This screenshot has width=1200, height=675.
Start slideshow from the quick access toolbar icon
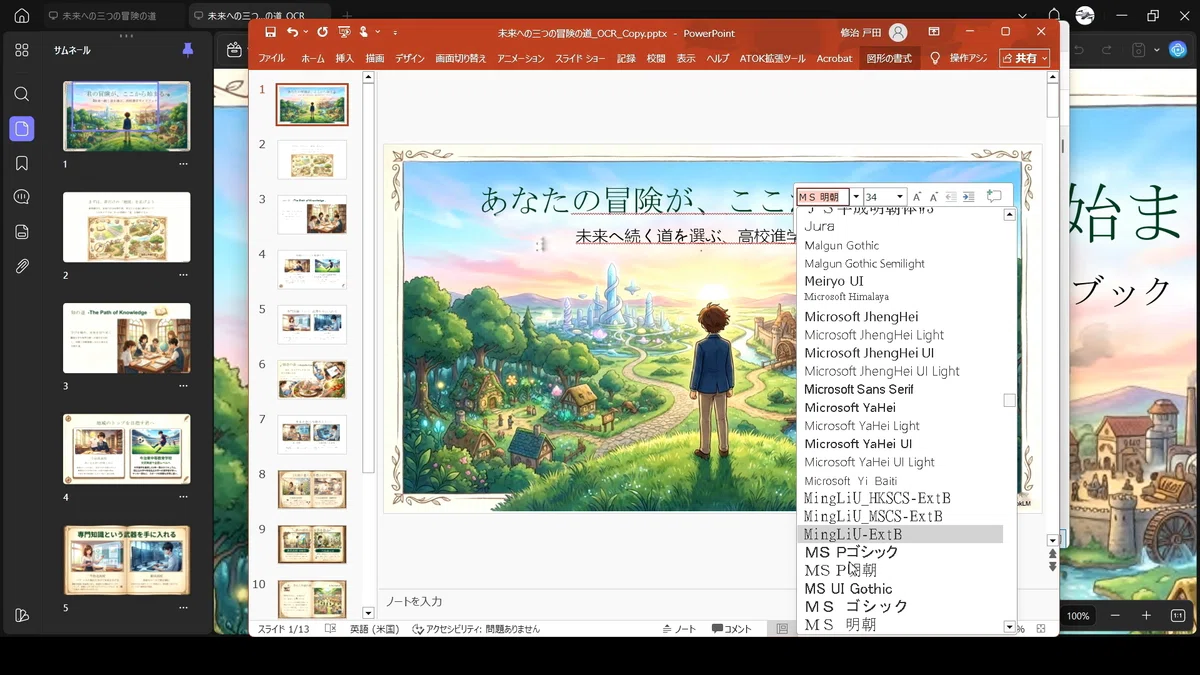(x=343, y=32)
